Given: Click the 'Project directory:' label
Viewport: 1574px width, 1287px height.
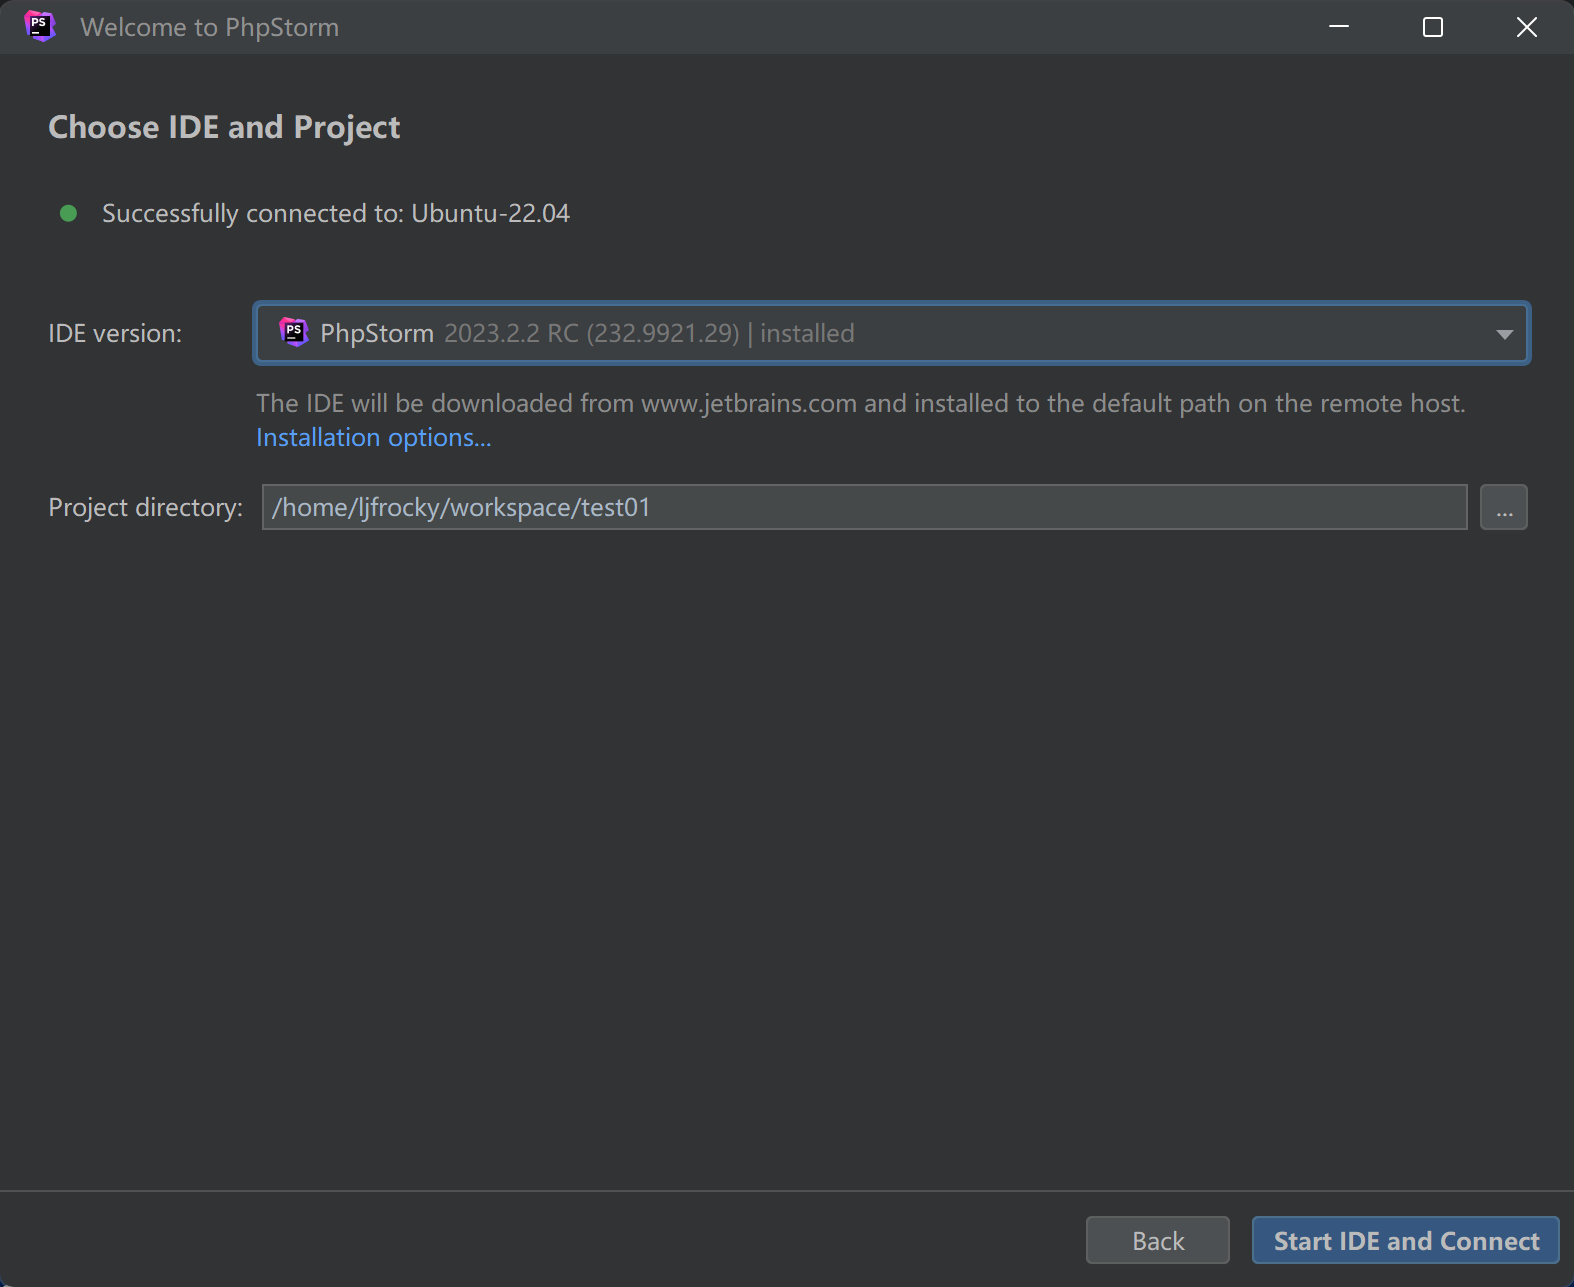Looking at the screenshot, I should pyautogui.click(x=145, y=507).
